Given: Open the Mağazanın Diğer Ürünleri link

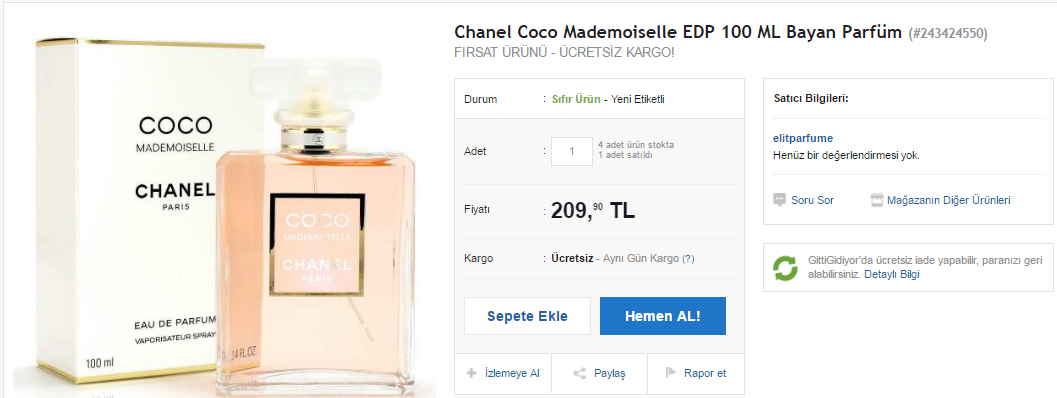Looking at the screenshot, I should (x=948, y=200).
